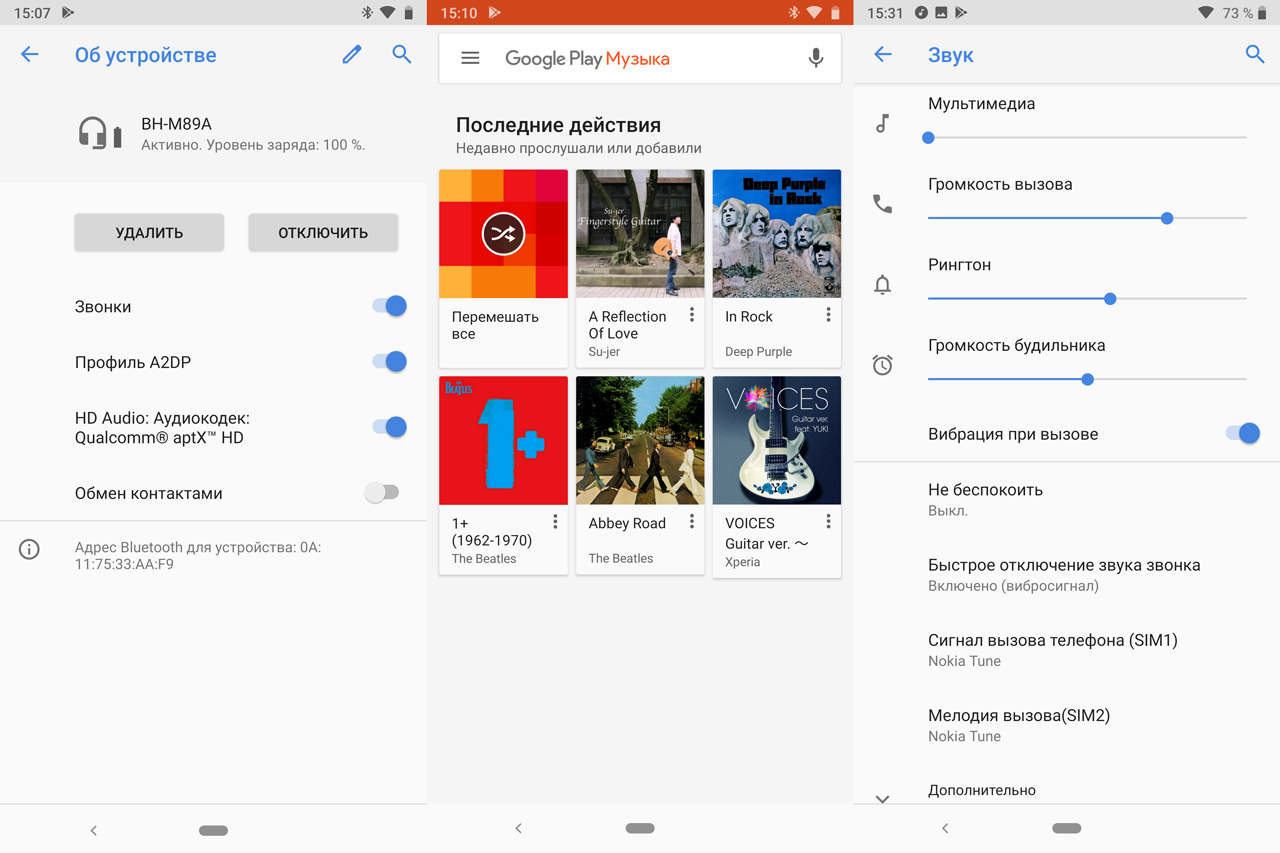
Task: Disable HD Audio aptX HD switch
Action: coord(390,427)
